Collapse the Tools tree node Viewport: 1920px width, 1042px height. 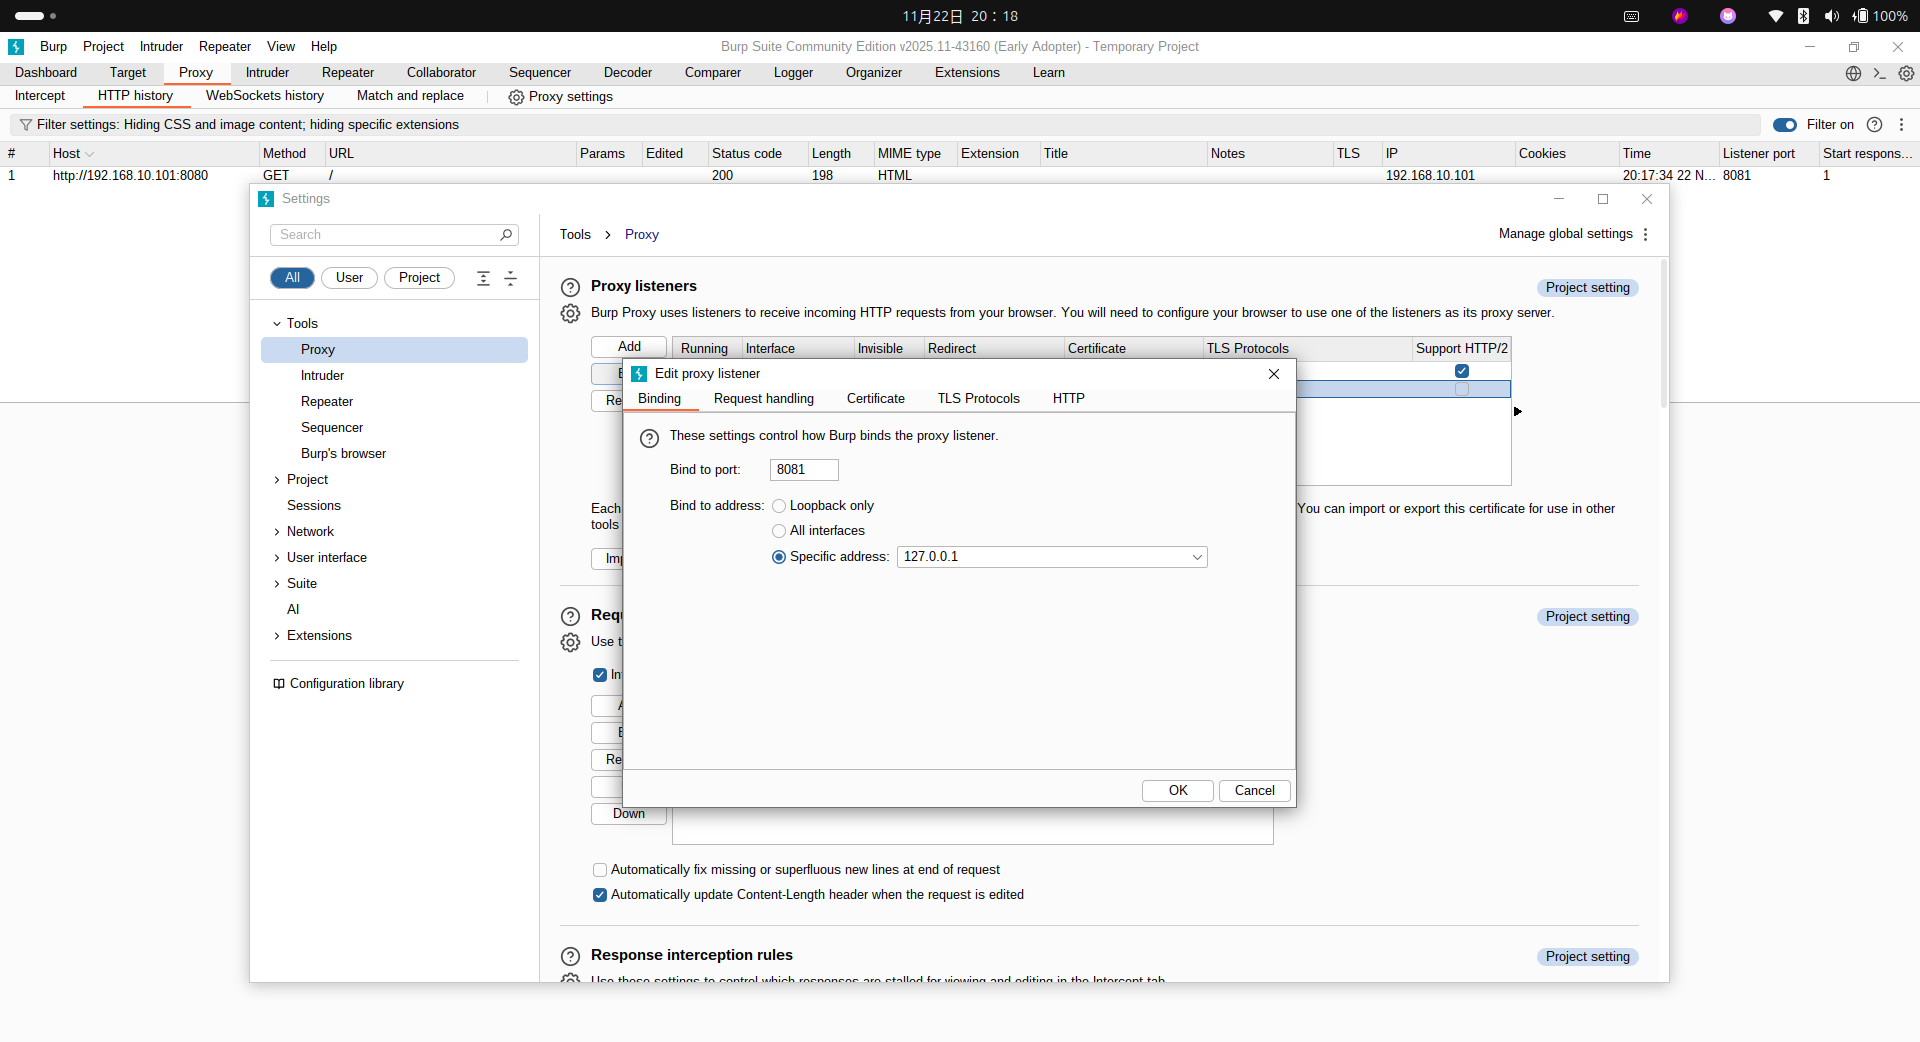[277, 324]
